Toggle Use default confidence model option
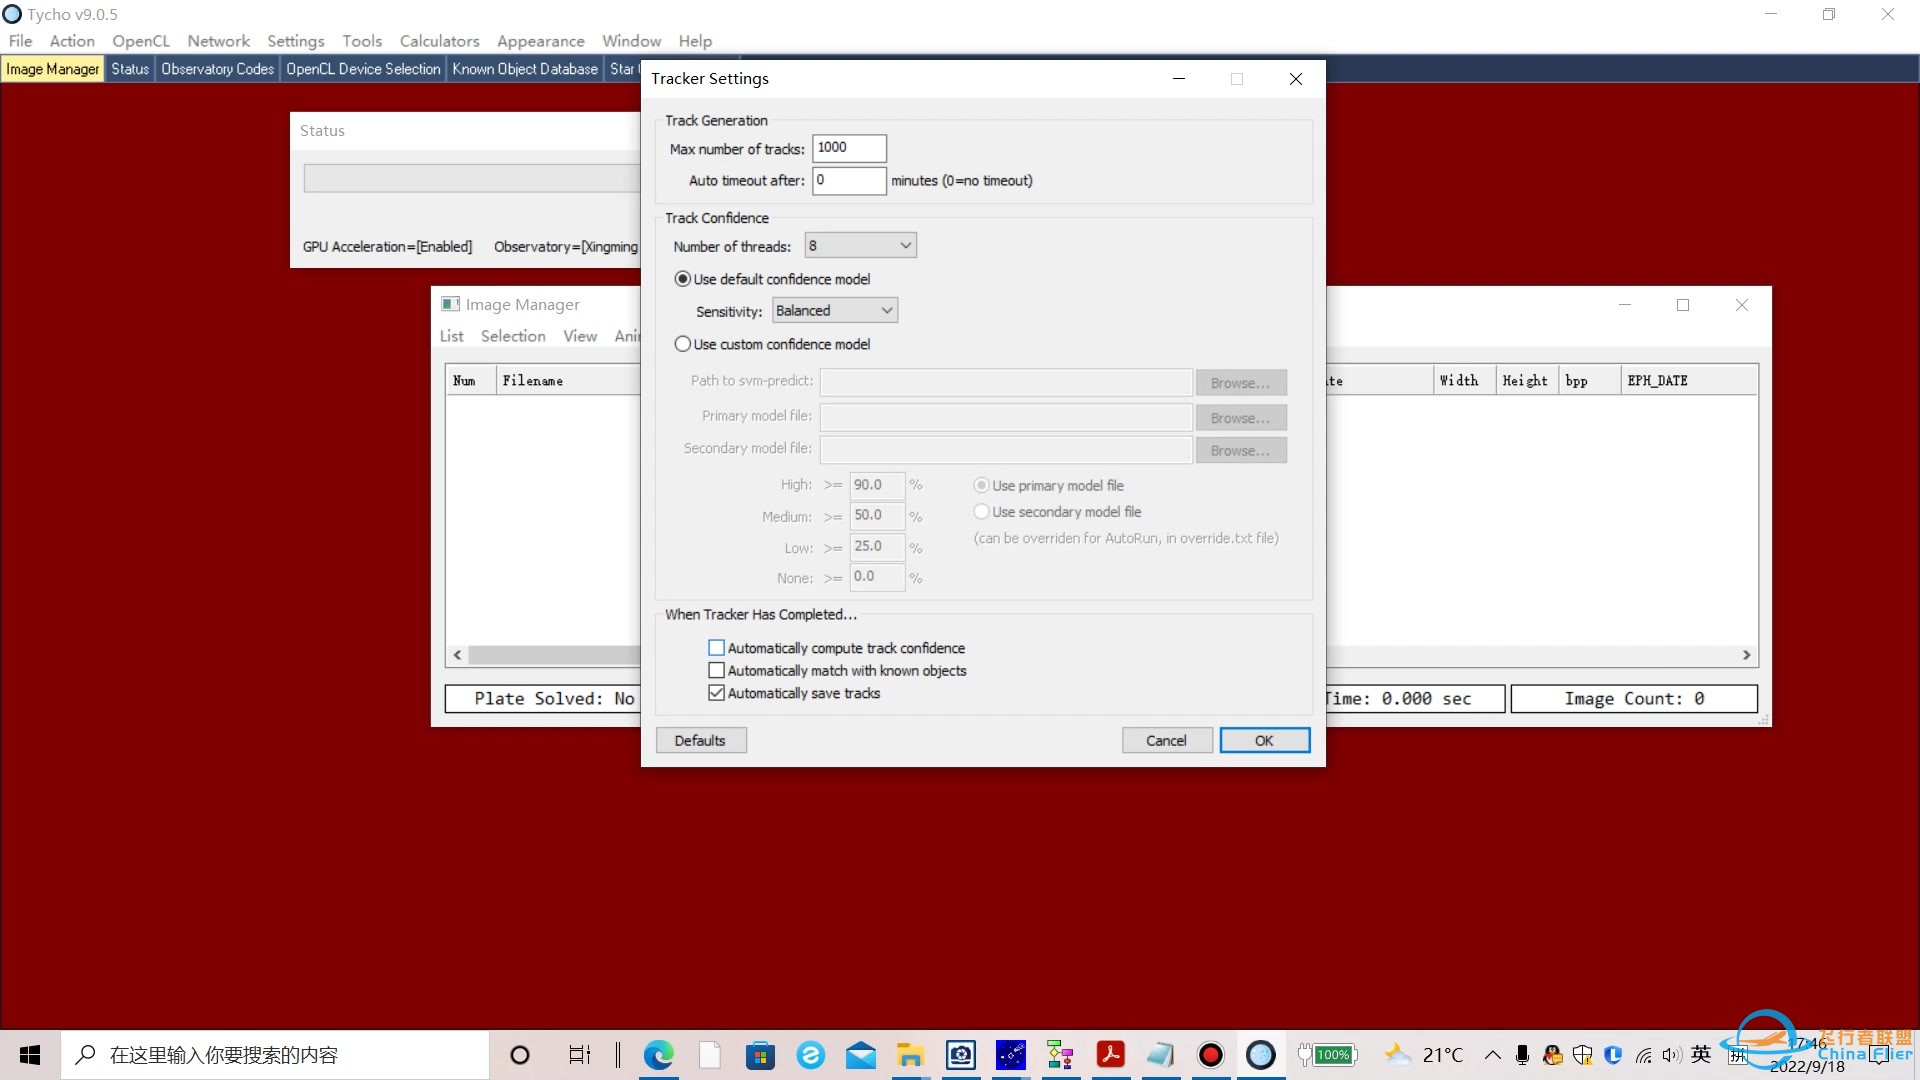The image size is (1920, 1080). click(683, 278)
